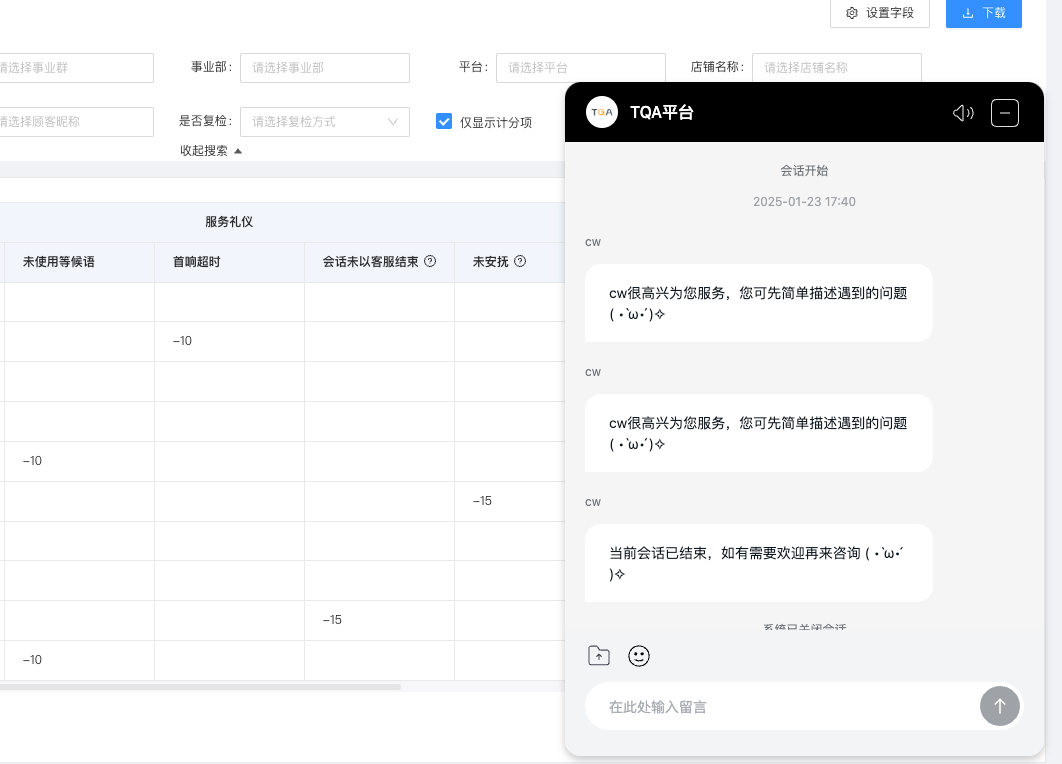Click the gear icon in 设置字段
Image resolution: width=1062 pixels, height=764 pixels.
[852, 13]
